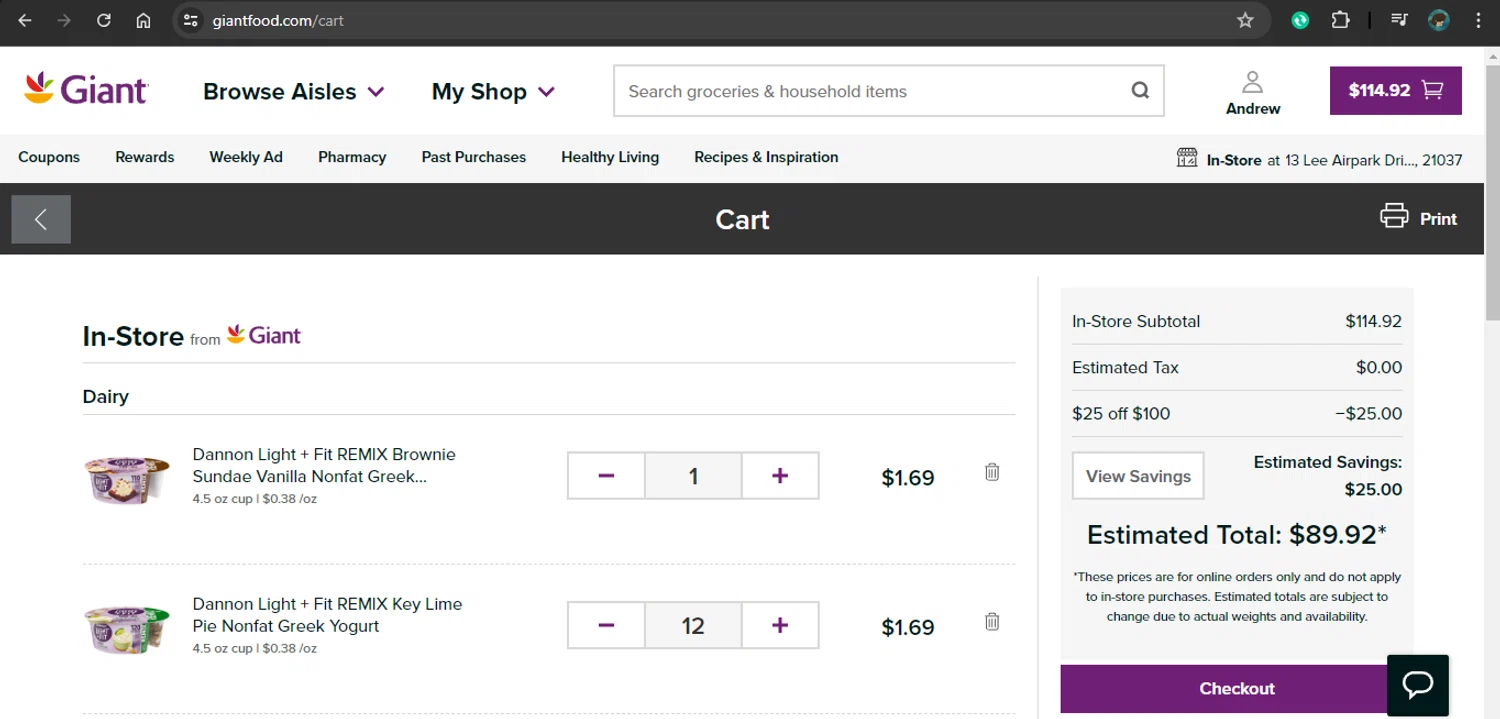Focus the grocery search field
Image resolution: width=1500 pixels, height=719 pixels.
coord(870,91)
